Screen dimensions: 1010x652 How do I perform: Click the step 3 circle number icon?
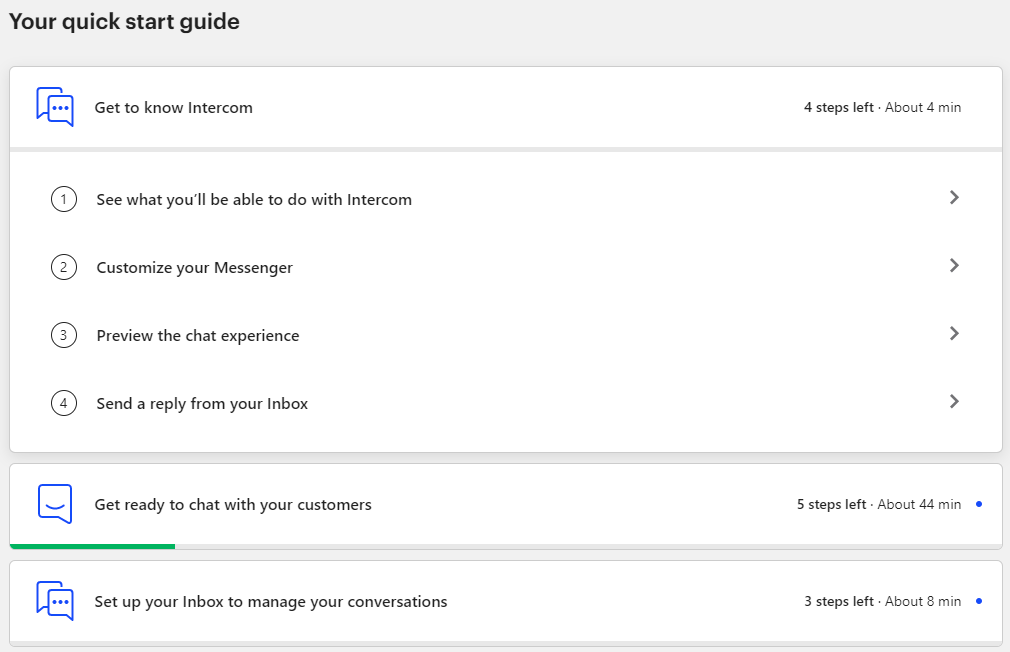[64, 335]
